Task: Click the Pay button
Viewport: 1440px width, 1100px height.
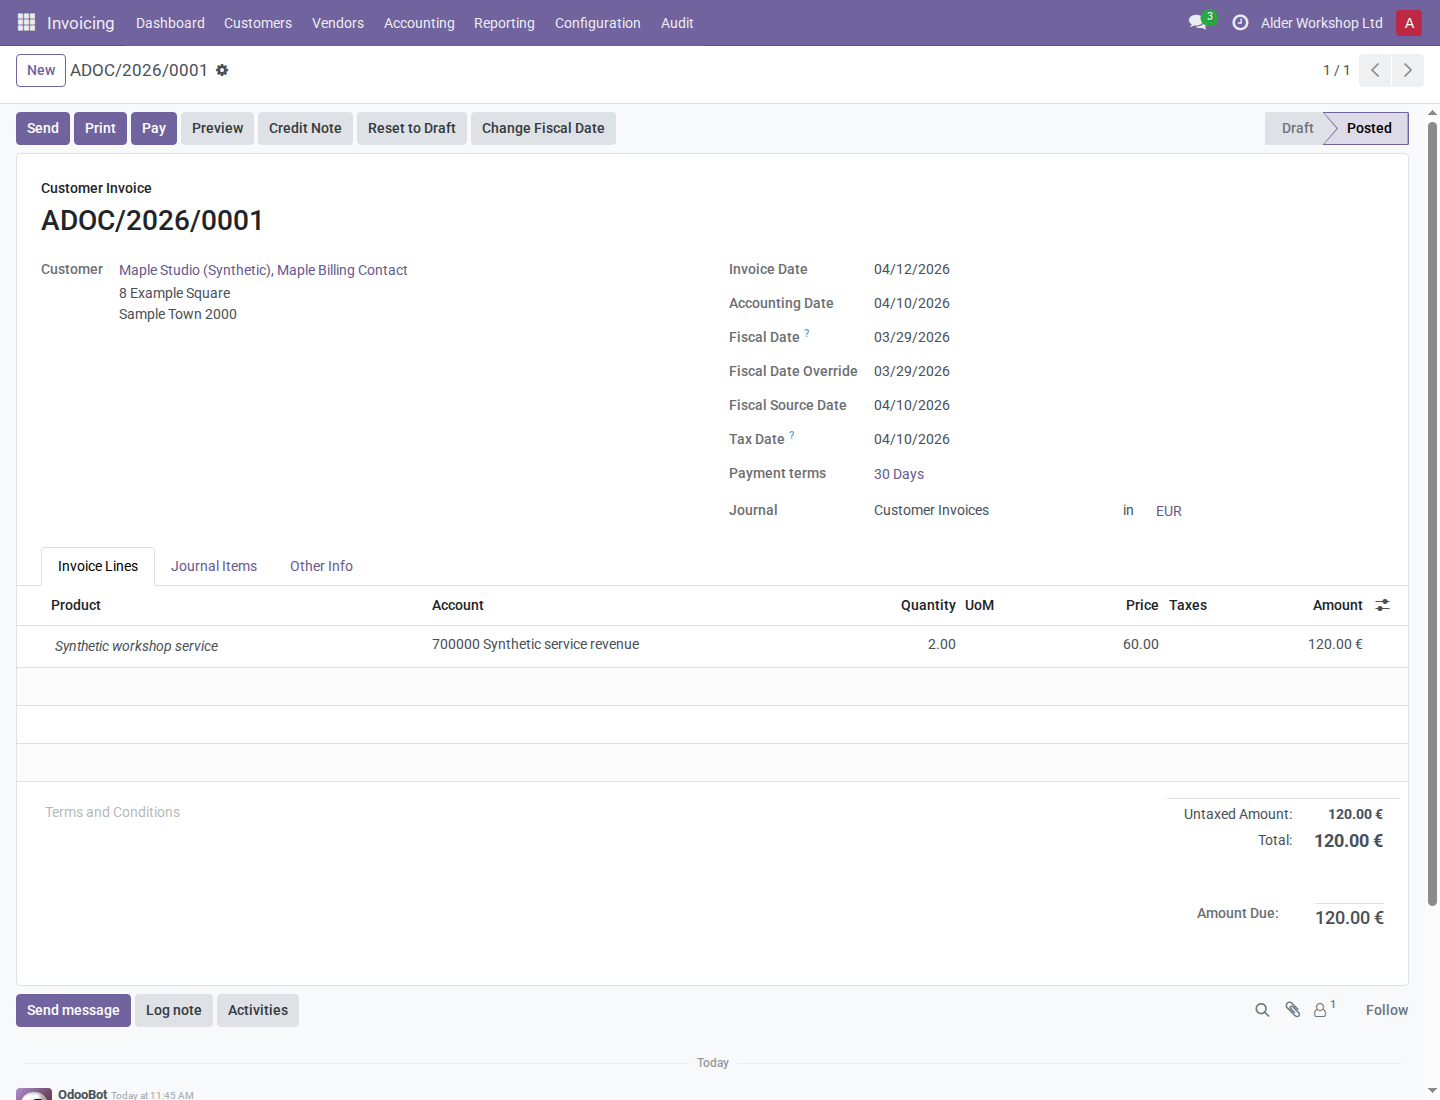Action: pyautogui.click(x=154, y=128)
